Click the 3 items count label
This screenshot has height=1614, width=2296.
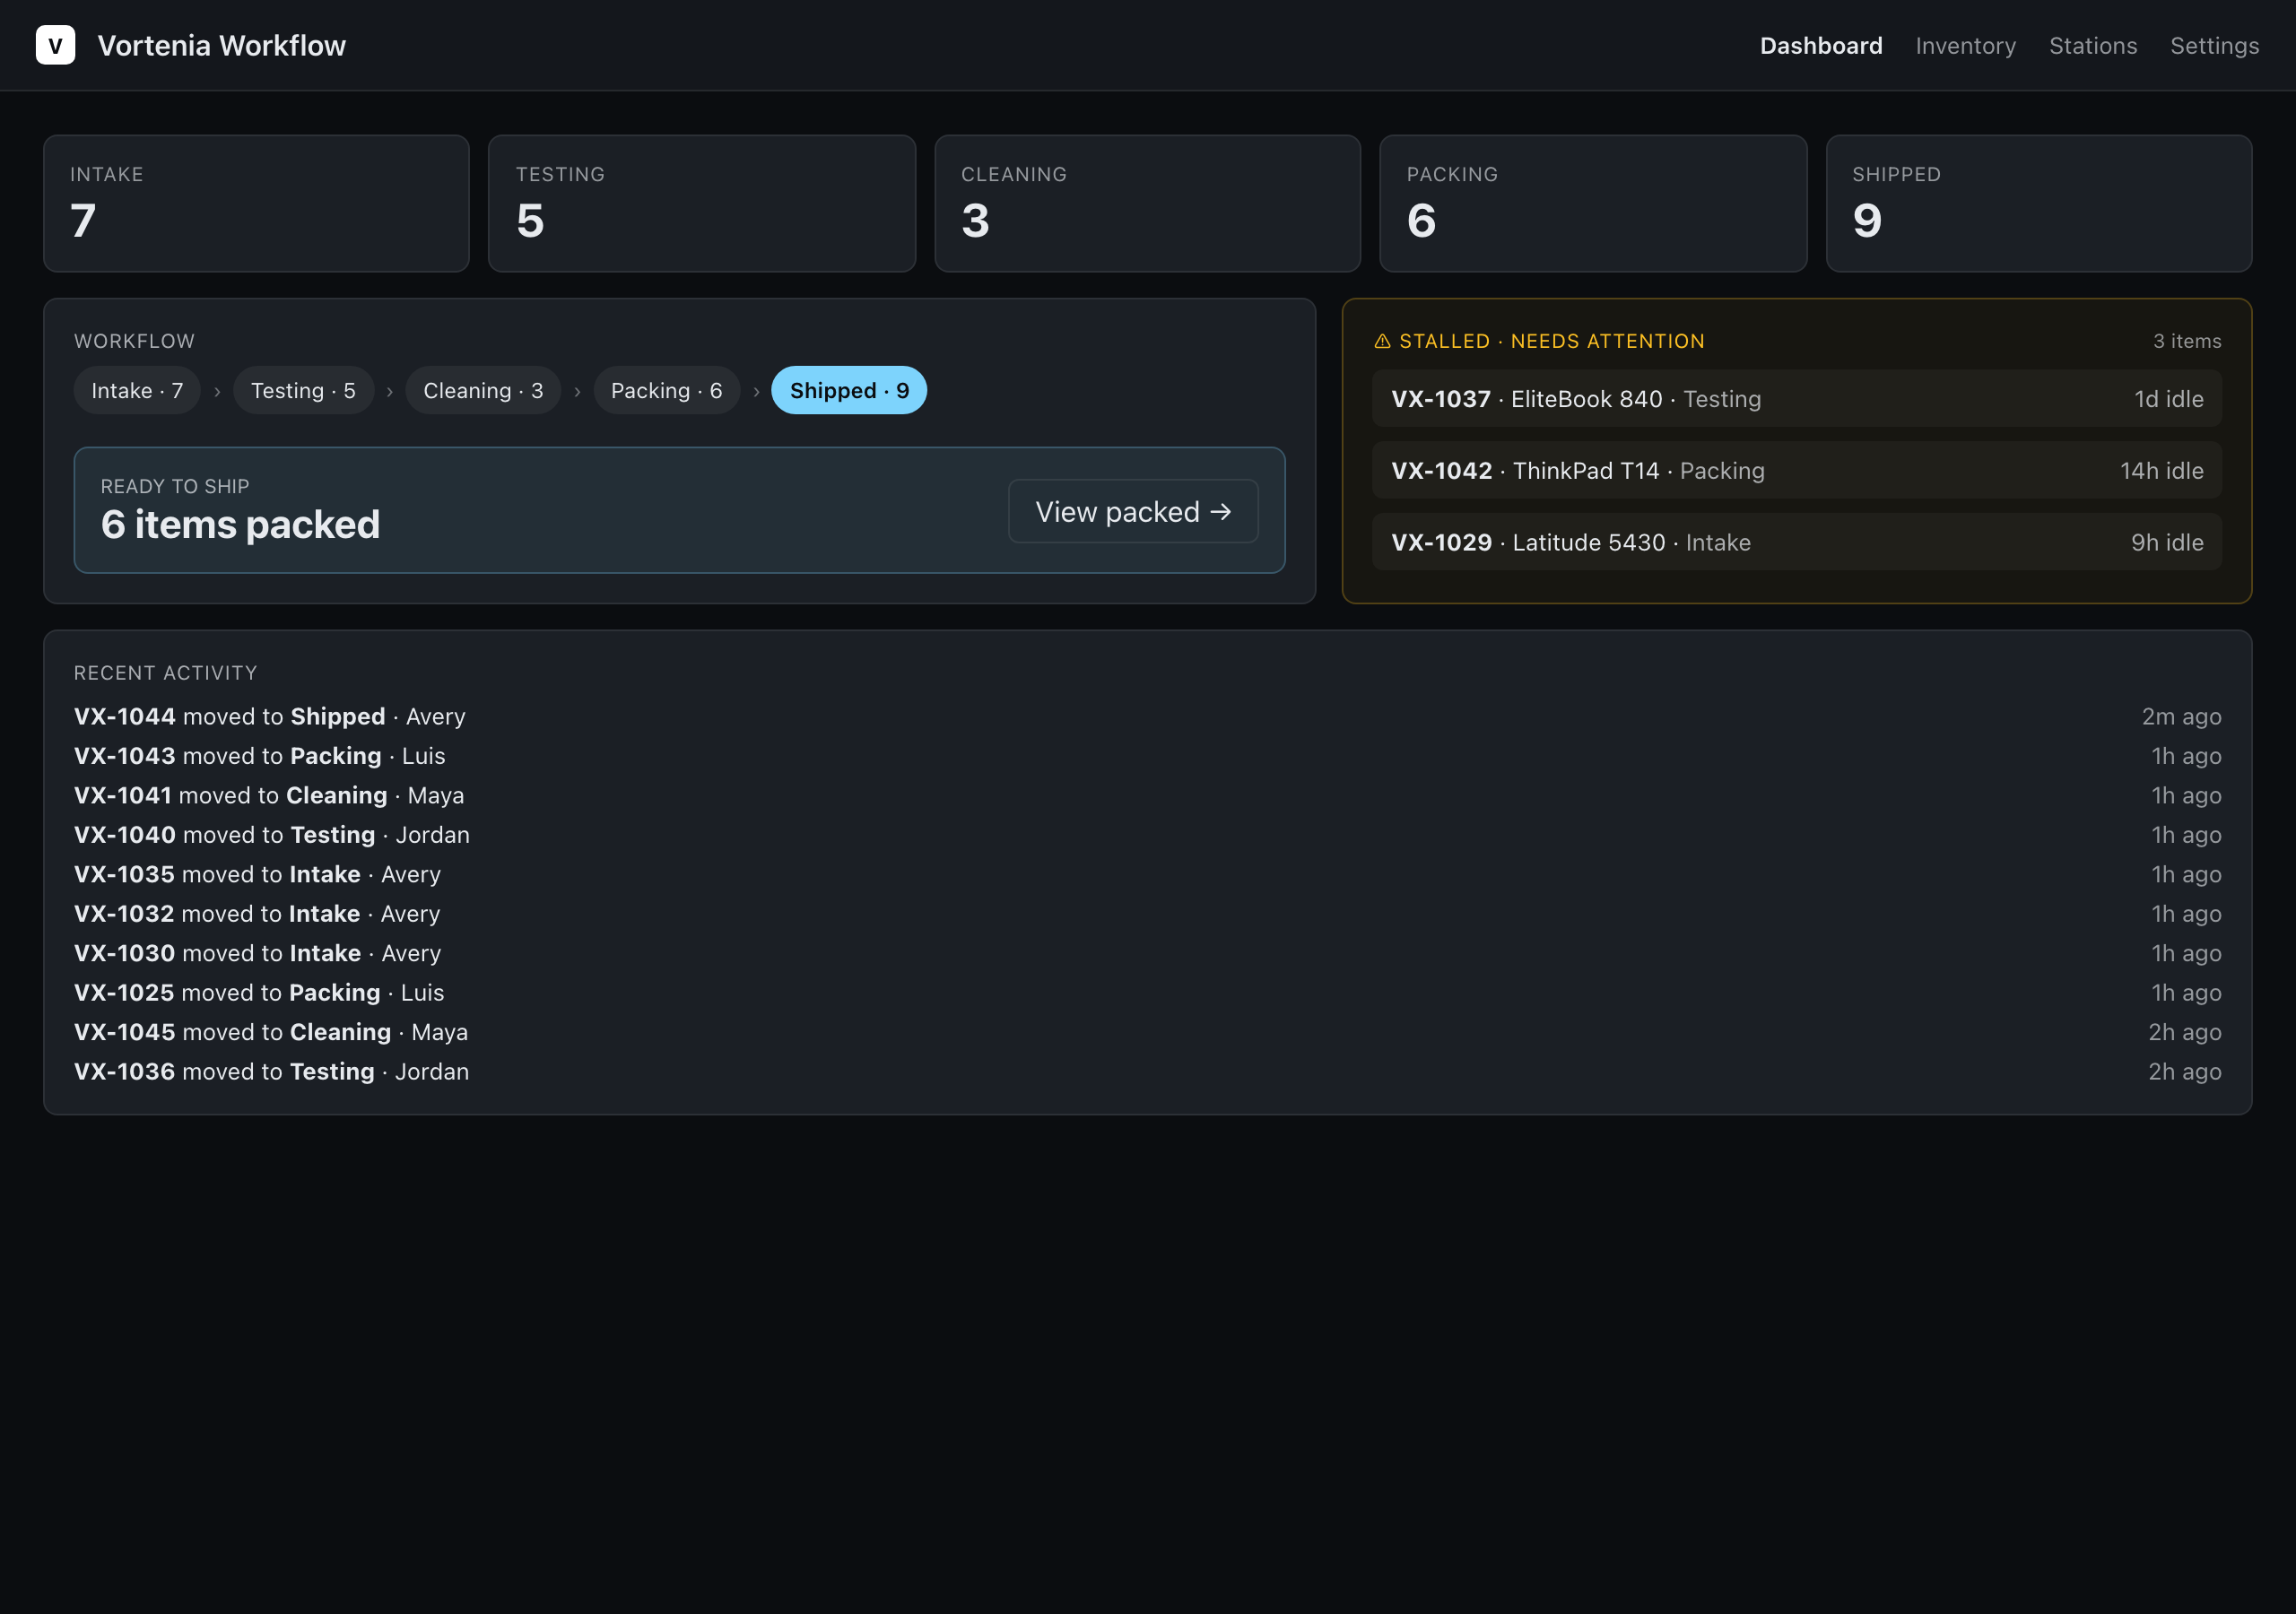pos(2187,341)
